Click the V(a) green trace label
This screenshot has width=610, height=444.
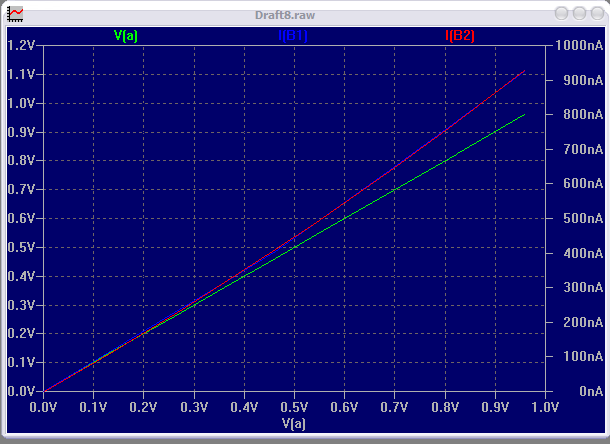[x=126, y=36]
